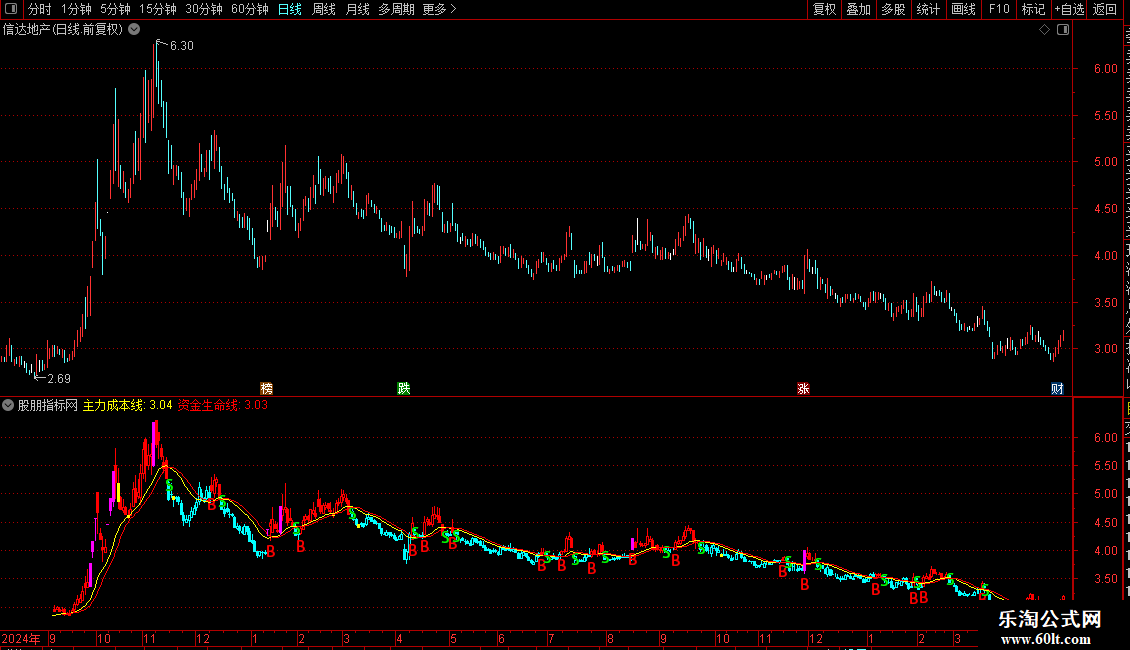Click the 复权 button

point(824,9)
